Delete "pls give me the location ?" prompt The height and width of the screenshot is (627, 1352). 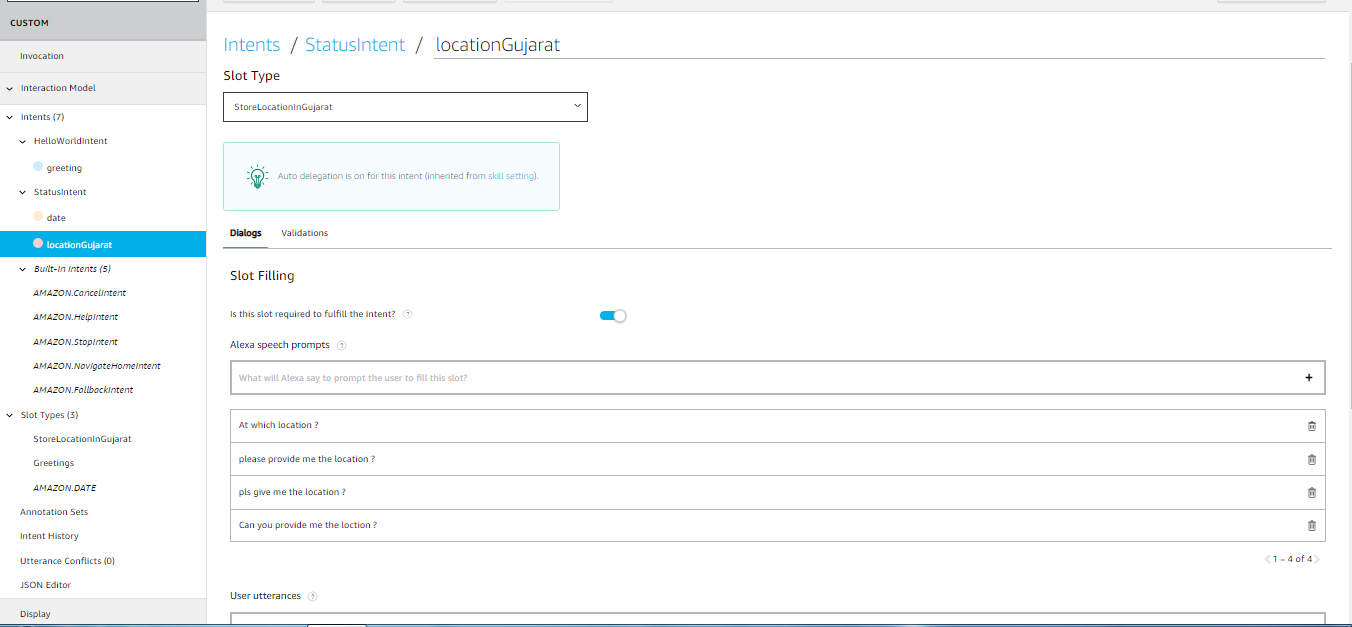pos(1312,493)
